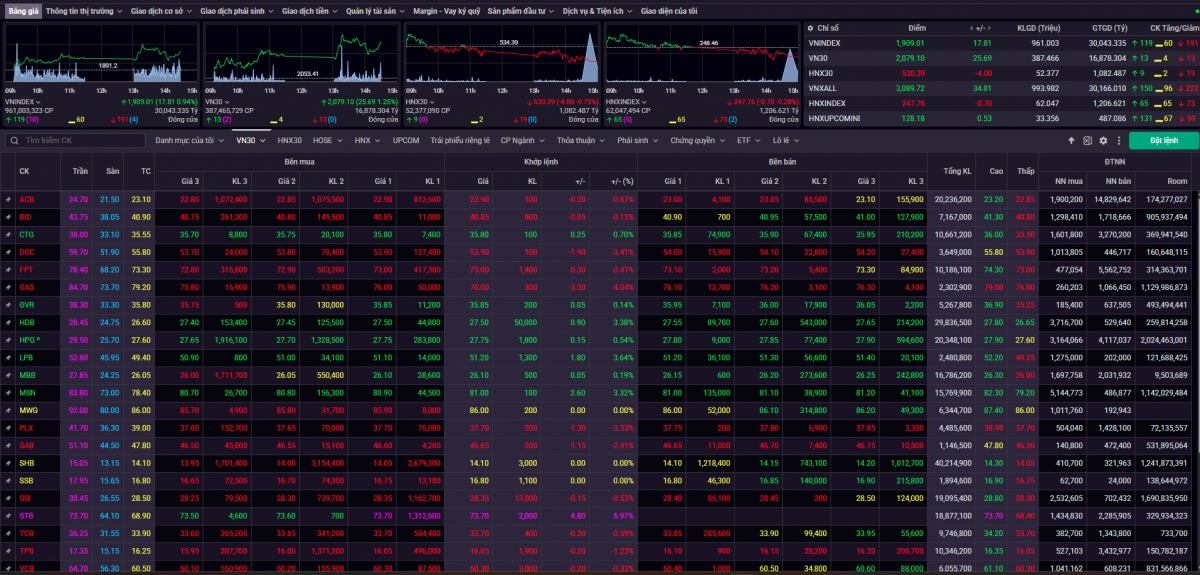Screen dimensions: 1200x575
Task: Pin the MWG row using its pin icon
Action: 8,410
